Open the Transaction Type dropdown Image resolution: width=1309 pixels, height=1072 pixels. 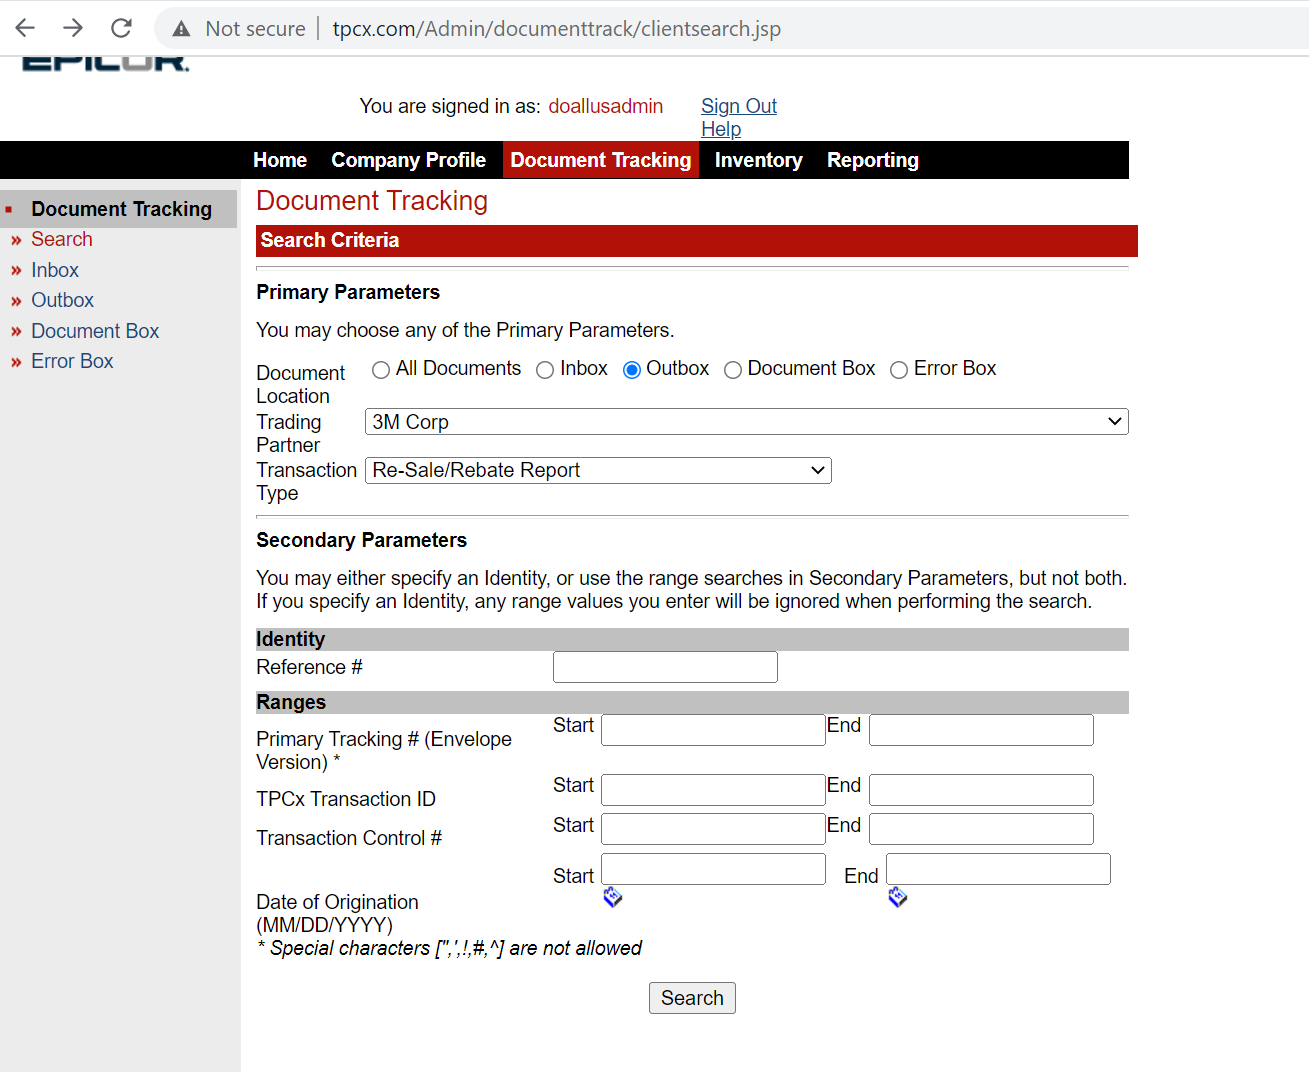pyautogui.click(x=598, y=470)
